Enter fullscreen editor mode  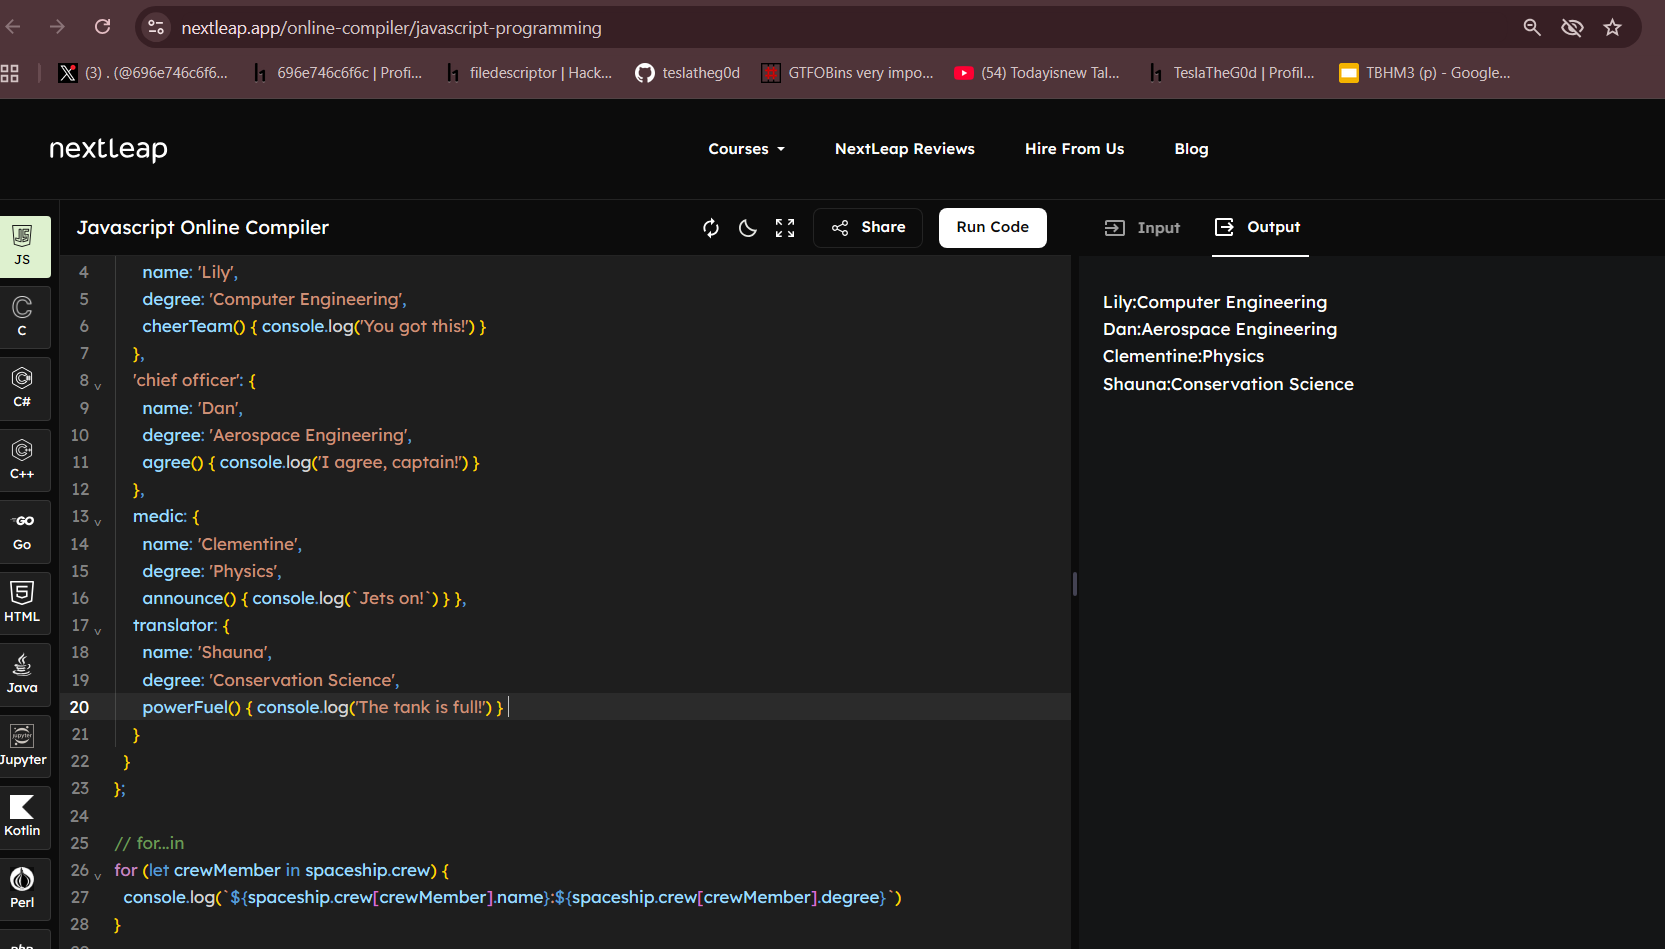pyautogui.click(x=785, y=228)
